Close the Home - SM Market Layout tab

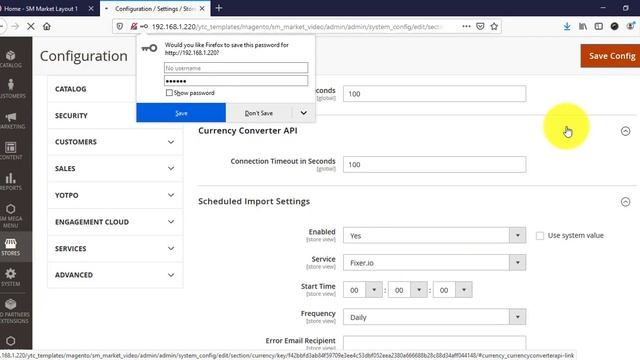(91, 8)
